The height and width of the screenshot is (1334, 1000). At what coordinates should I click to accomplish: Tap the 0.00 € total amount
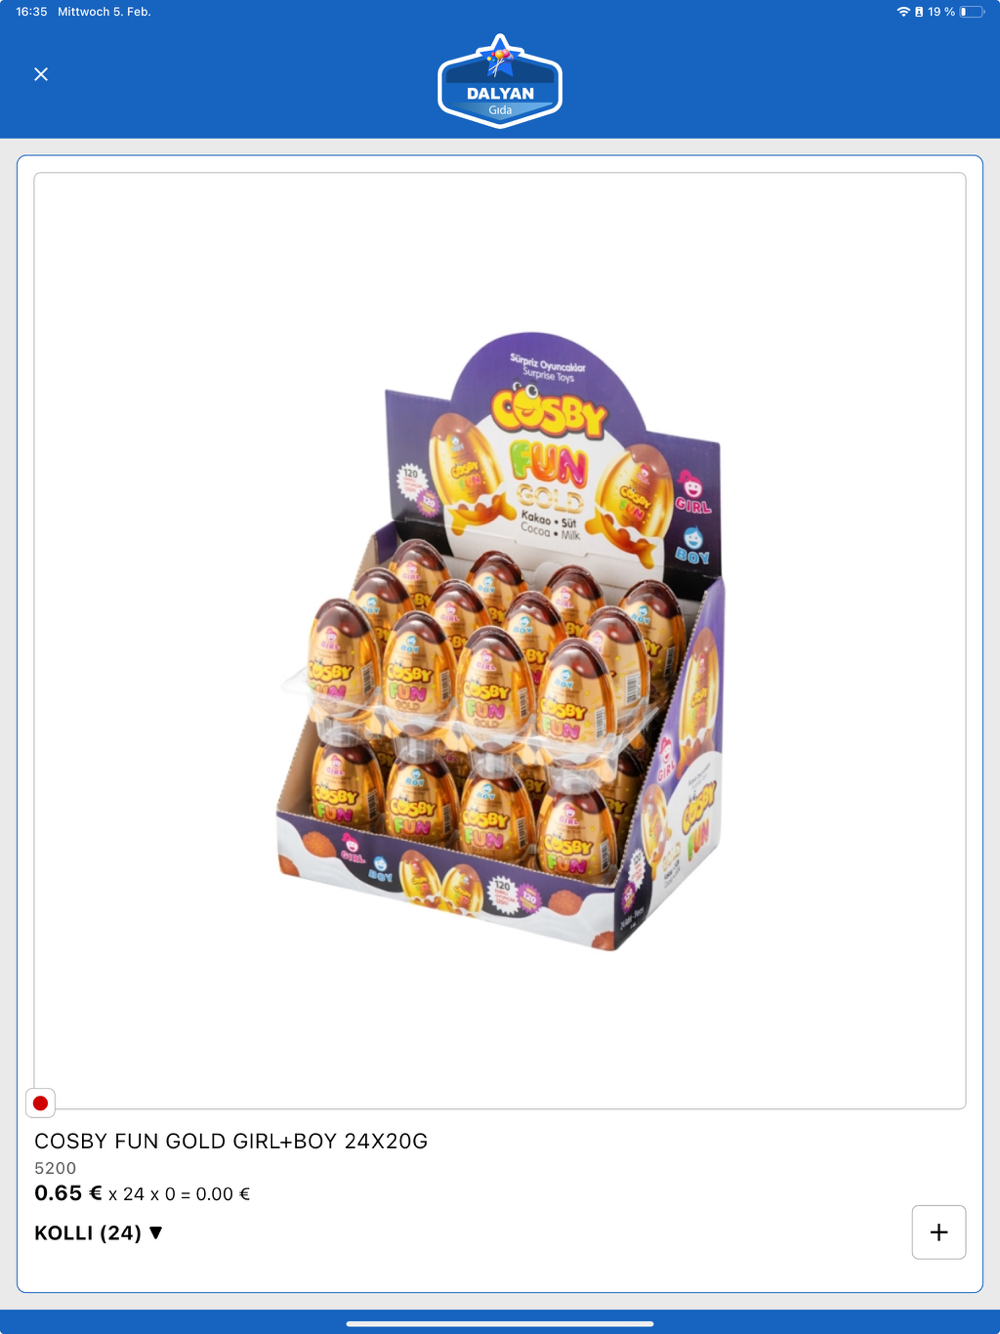pyautogui.click(x=223, y=1194)
